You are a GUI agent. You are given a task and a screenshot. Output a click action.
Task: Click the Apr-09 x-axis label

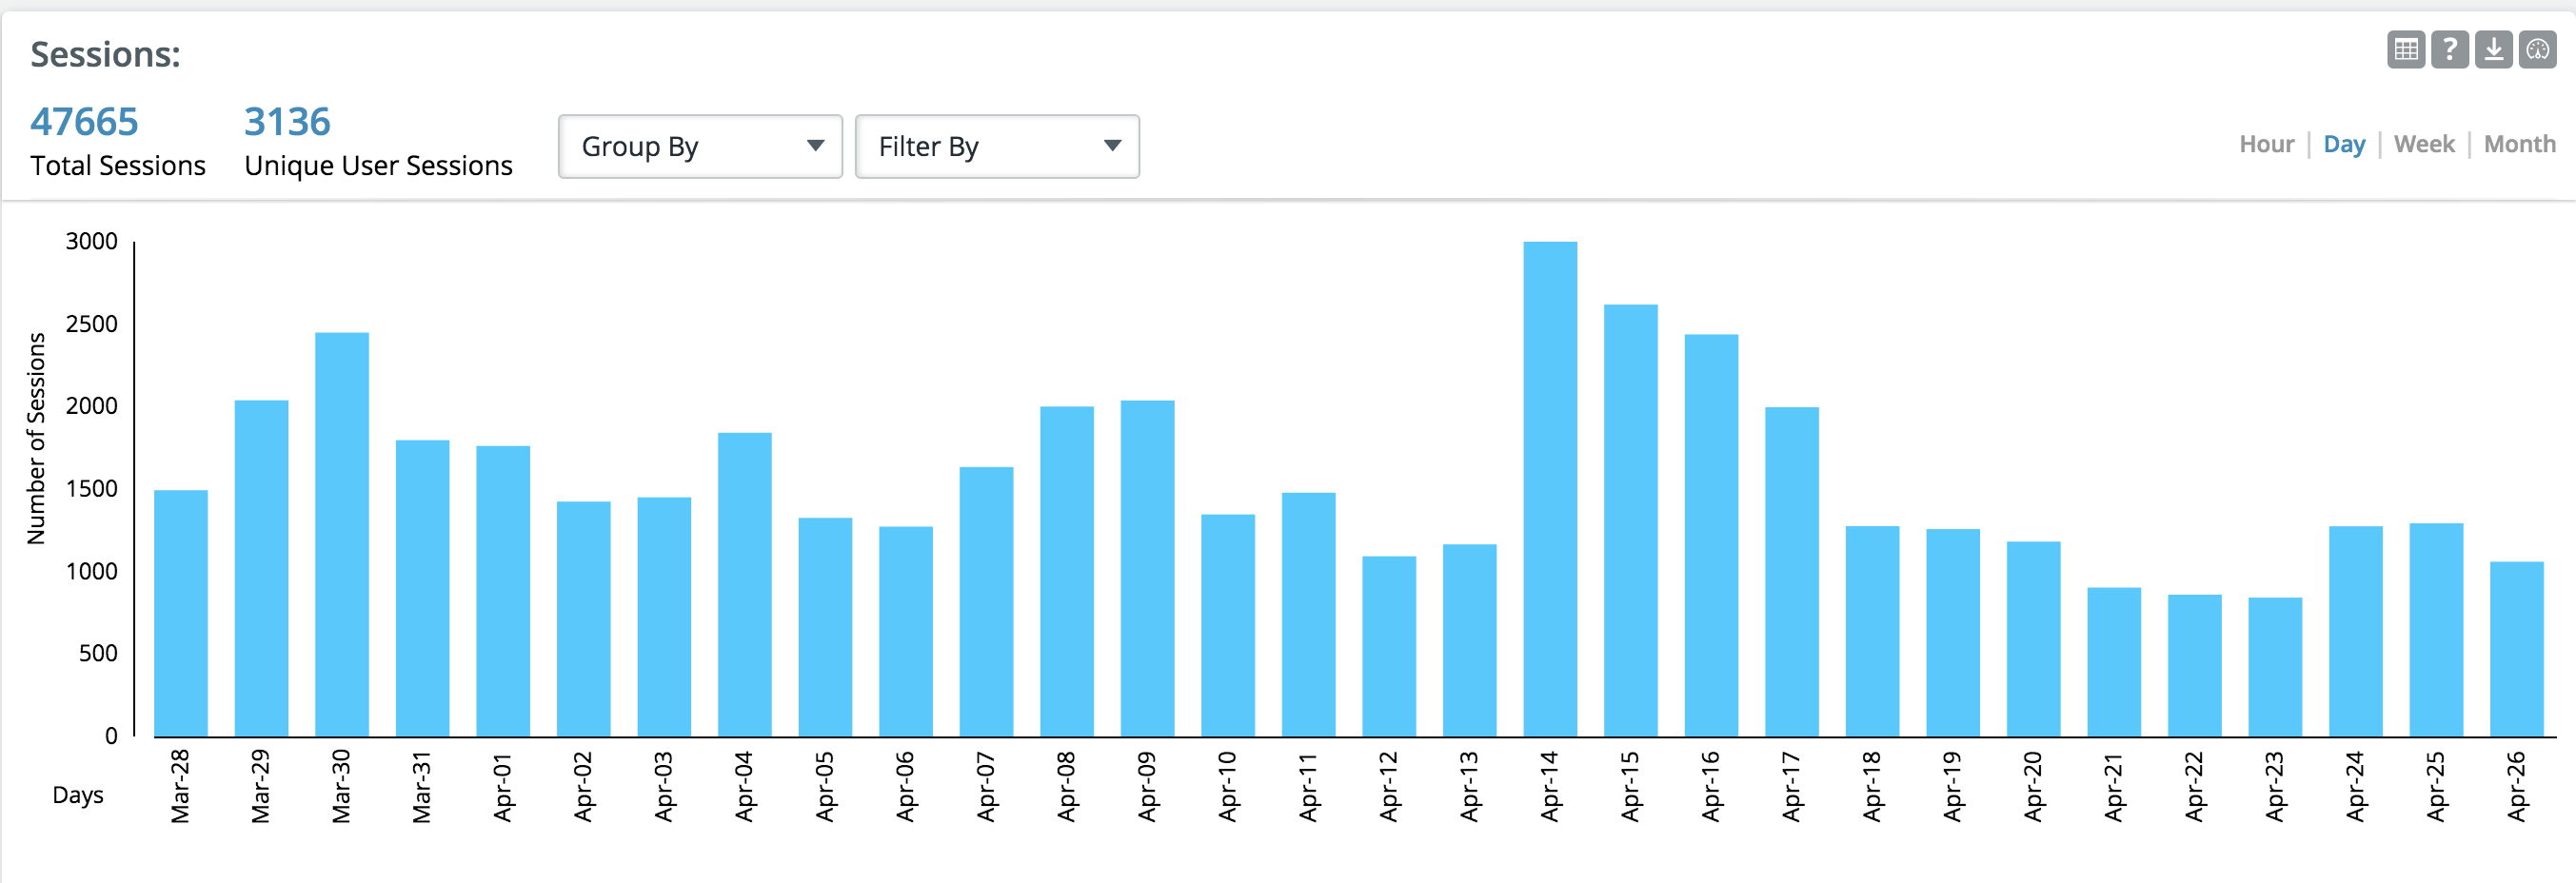tap(1148, 787)
